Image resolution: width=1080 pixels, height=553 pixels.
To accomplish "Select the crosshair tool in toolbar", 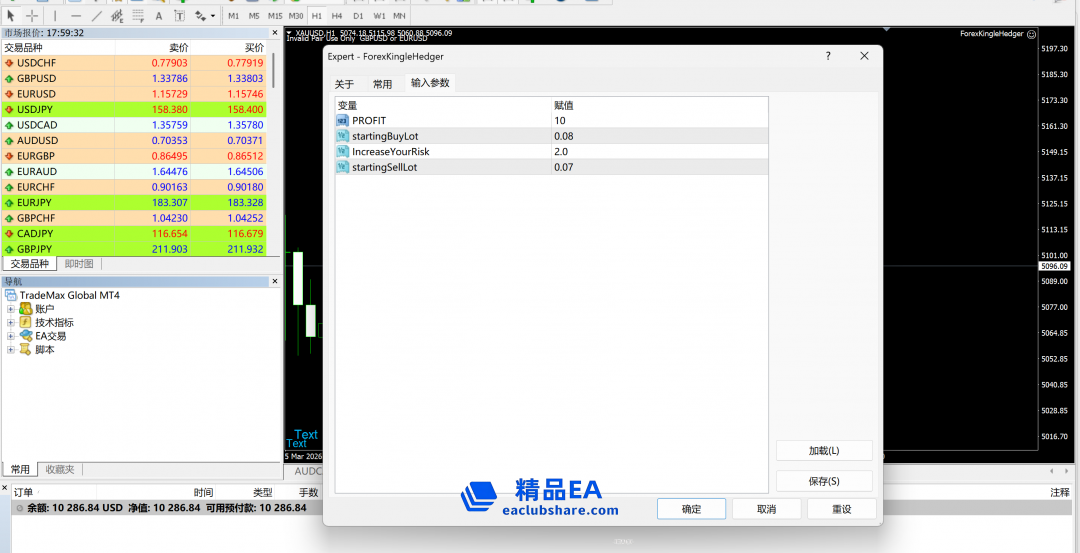I will point(32,16).
